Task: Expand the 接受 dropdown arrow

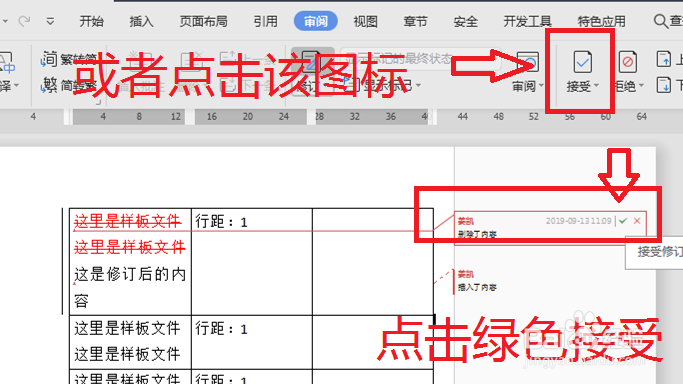Action: click(596, 86)
